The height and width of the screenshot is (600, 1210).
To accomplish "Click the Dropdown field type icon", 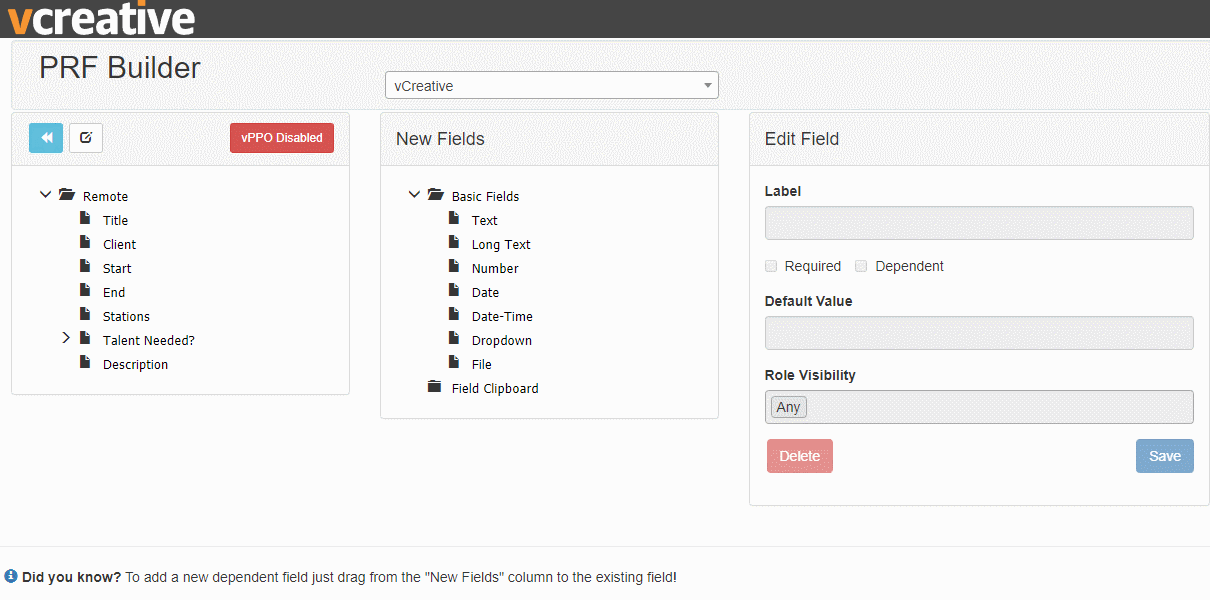I will point(454,338).
